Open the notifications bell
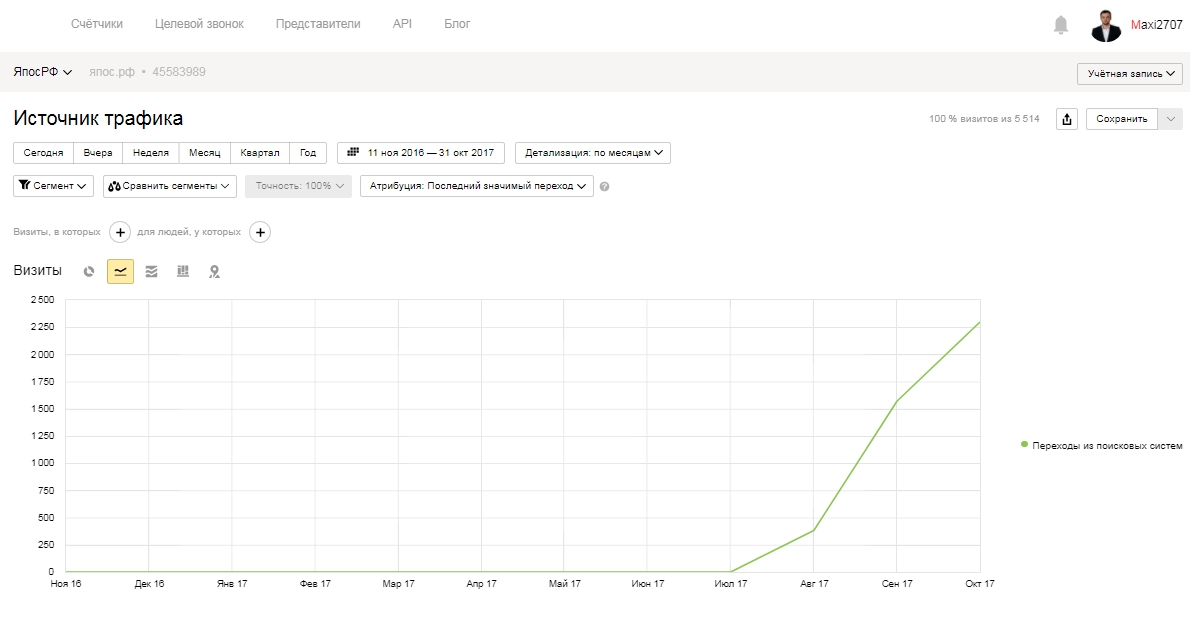This screenshot has height=618, width=1190. click(x=1061, y=25)
